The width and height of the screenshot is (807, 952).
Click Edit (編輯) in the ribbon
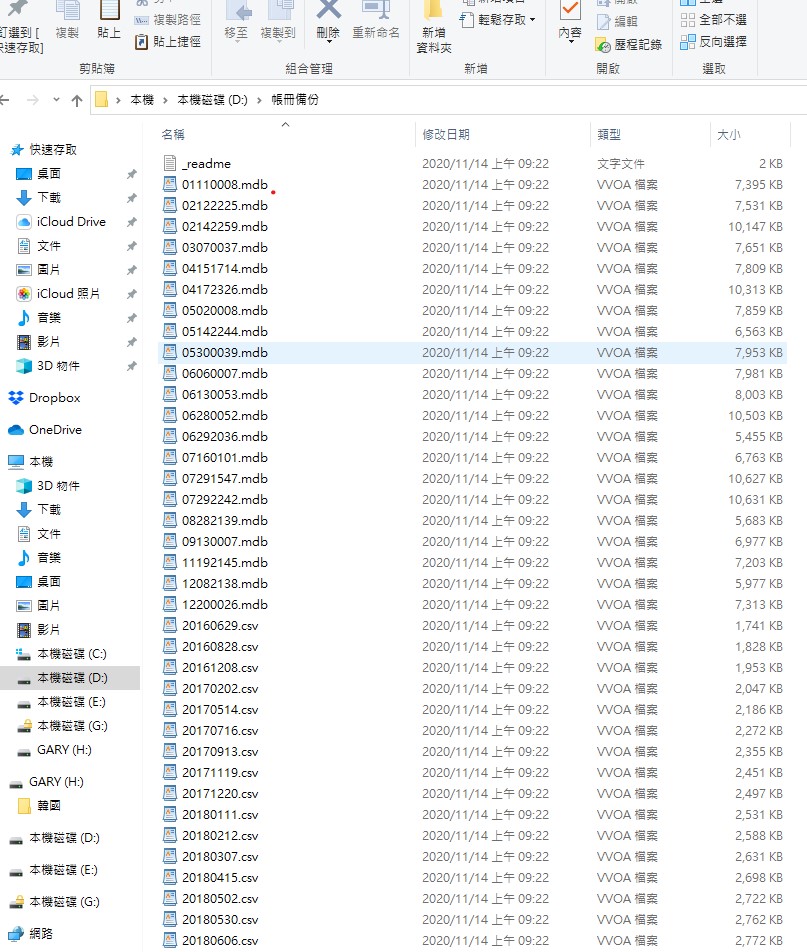(617, 22)
